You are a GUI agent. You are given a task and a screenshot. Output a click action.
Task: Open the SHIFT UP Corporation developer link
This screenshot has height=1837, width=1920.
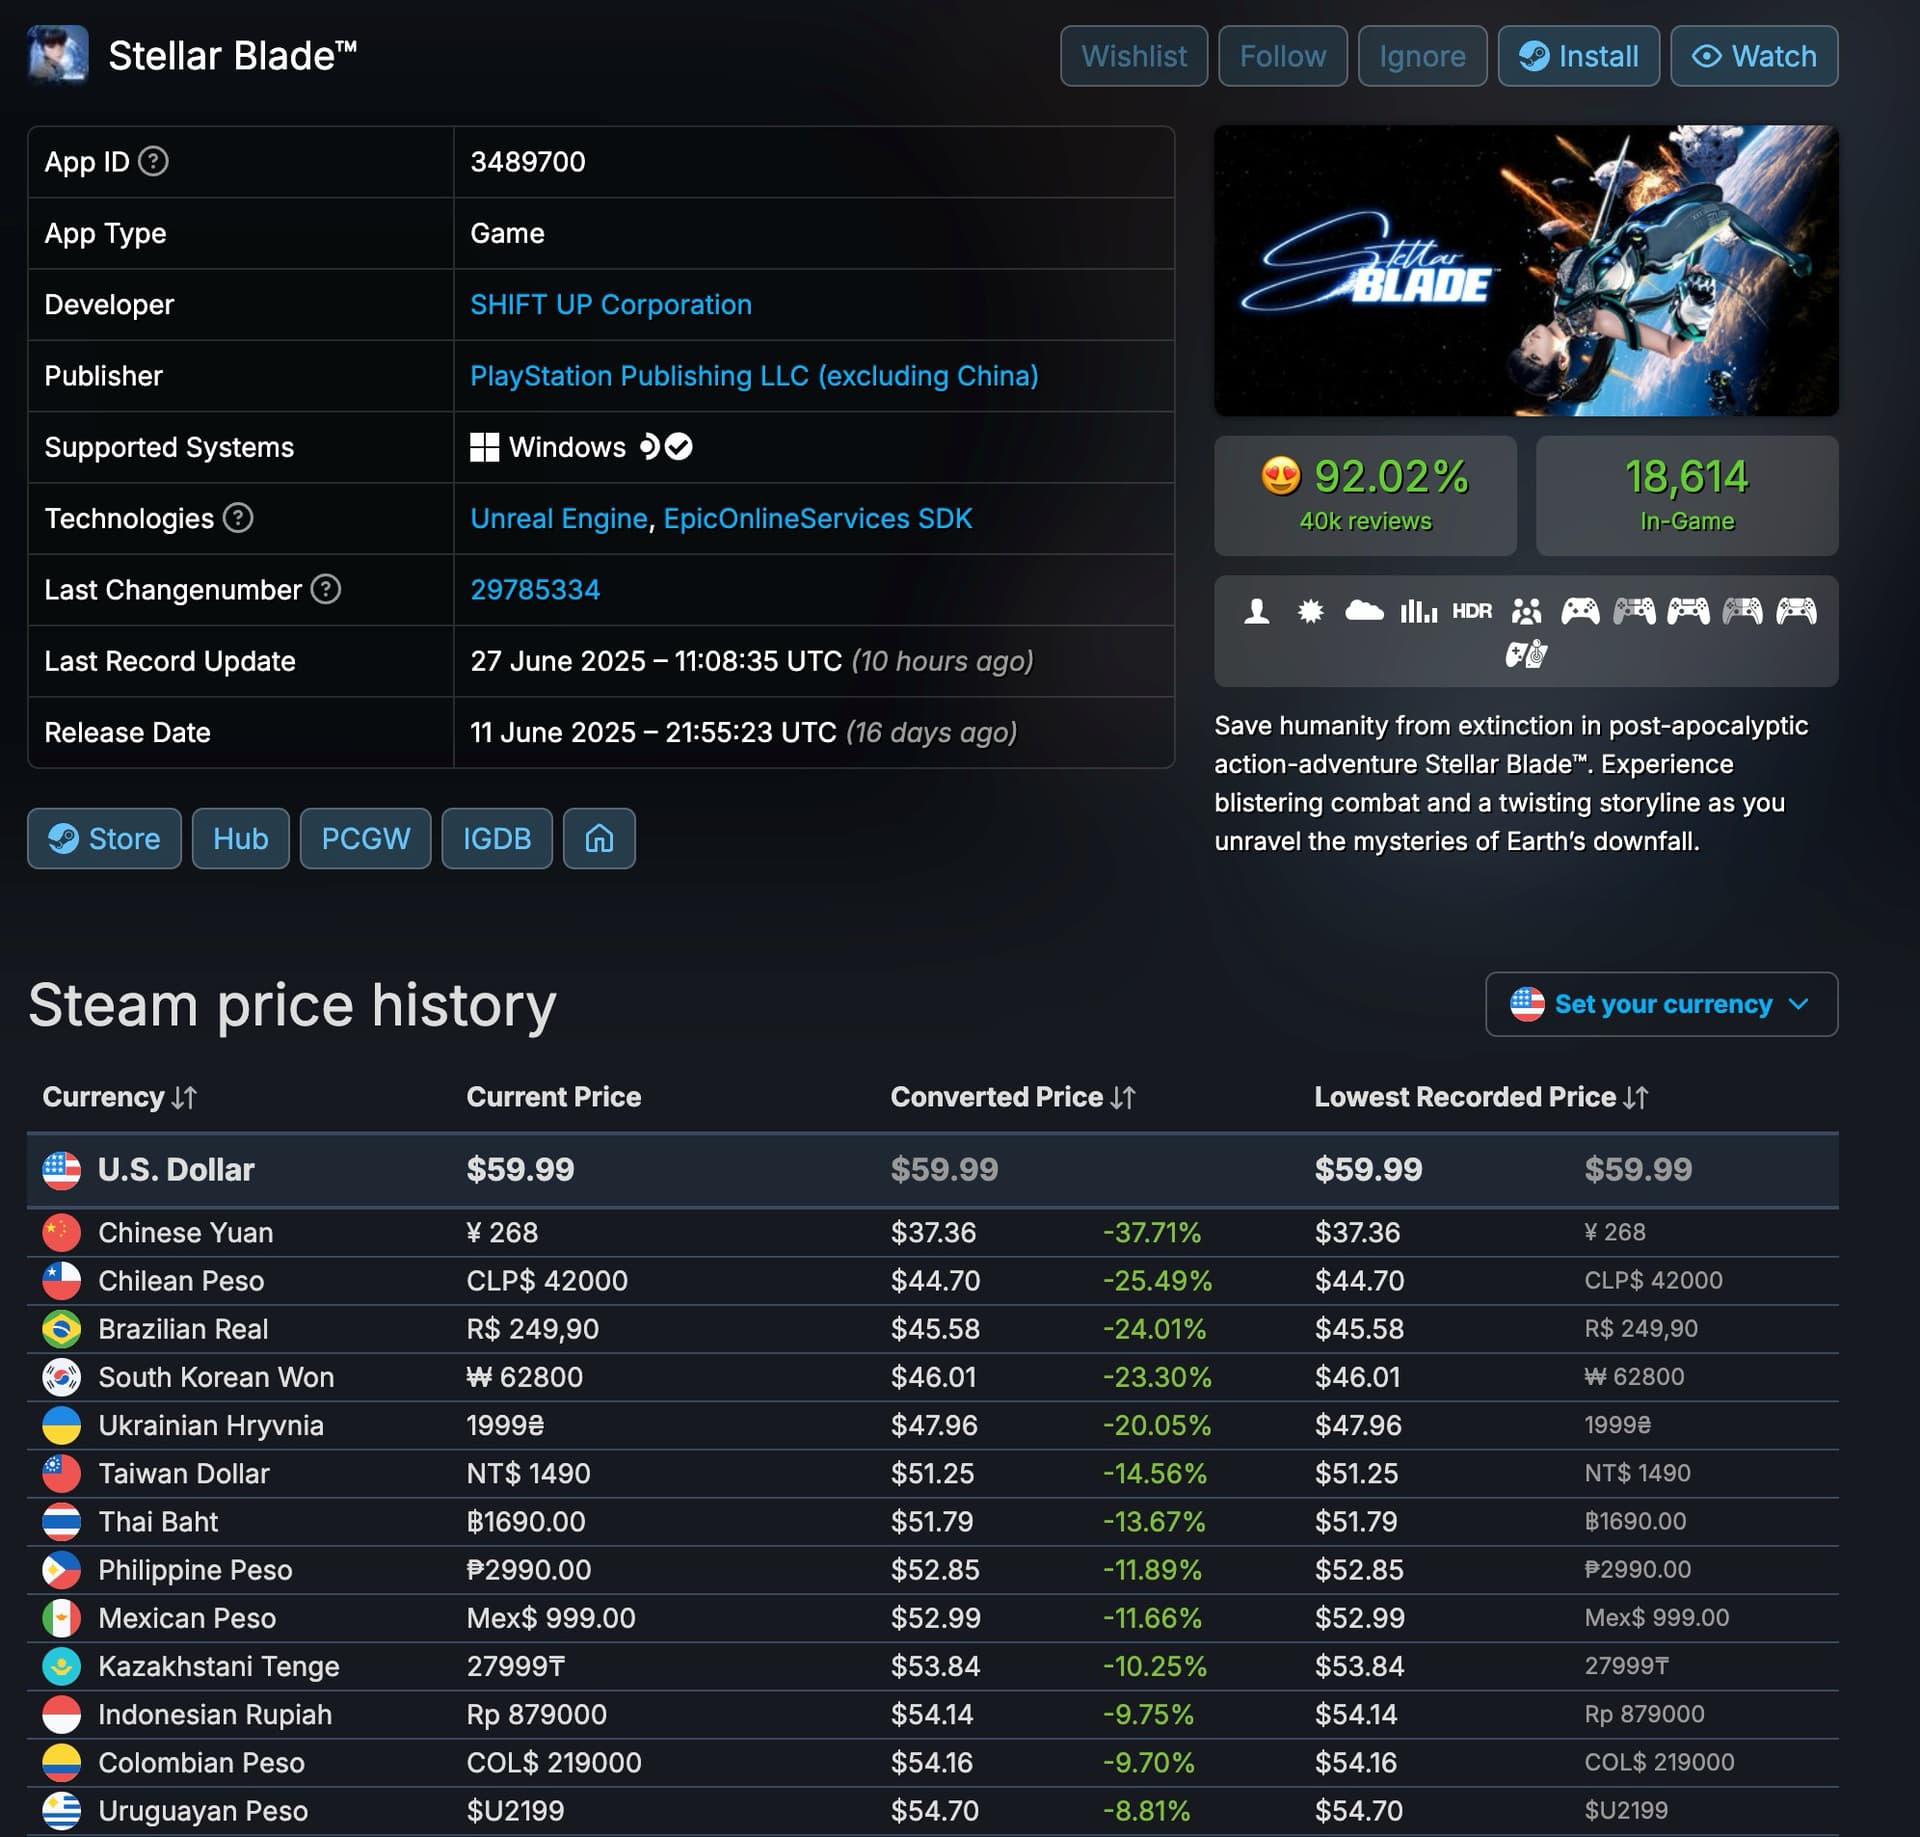tap(611, 304)
